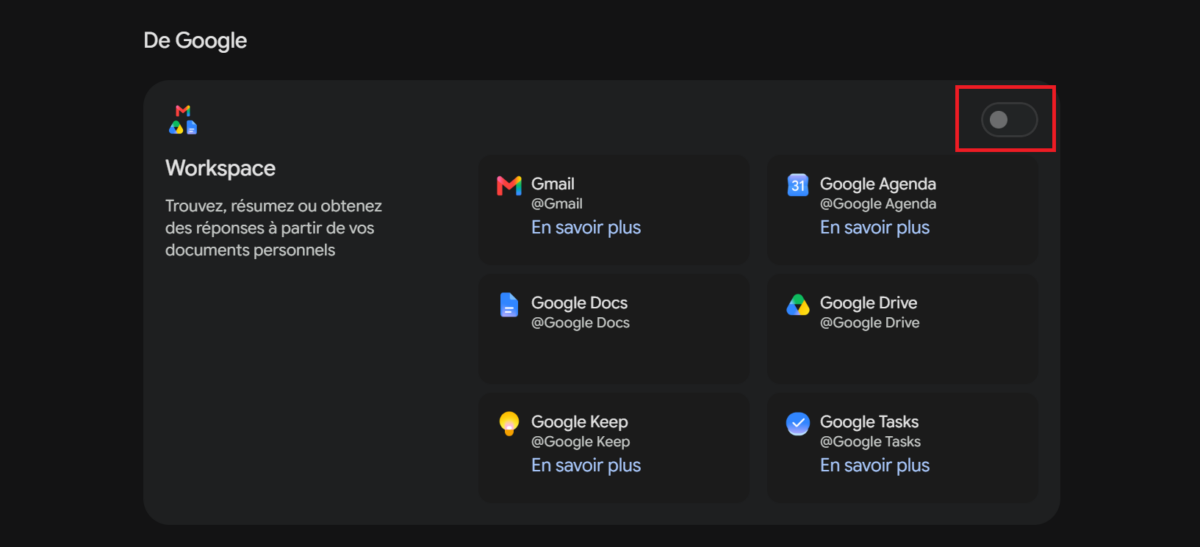Click the Google Tasks checkmark icon

[797, 423]
